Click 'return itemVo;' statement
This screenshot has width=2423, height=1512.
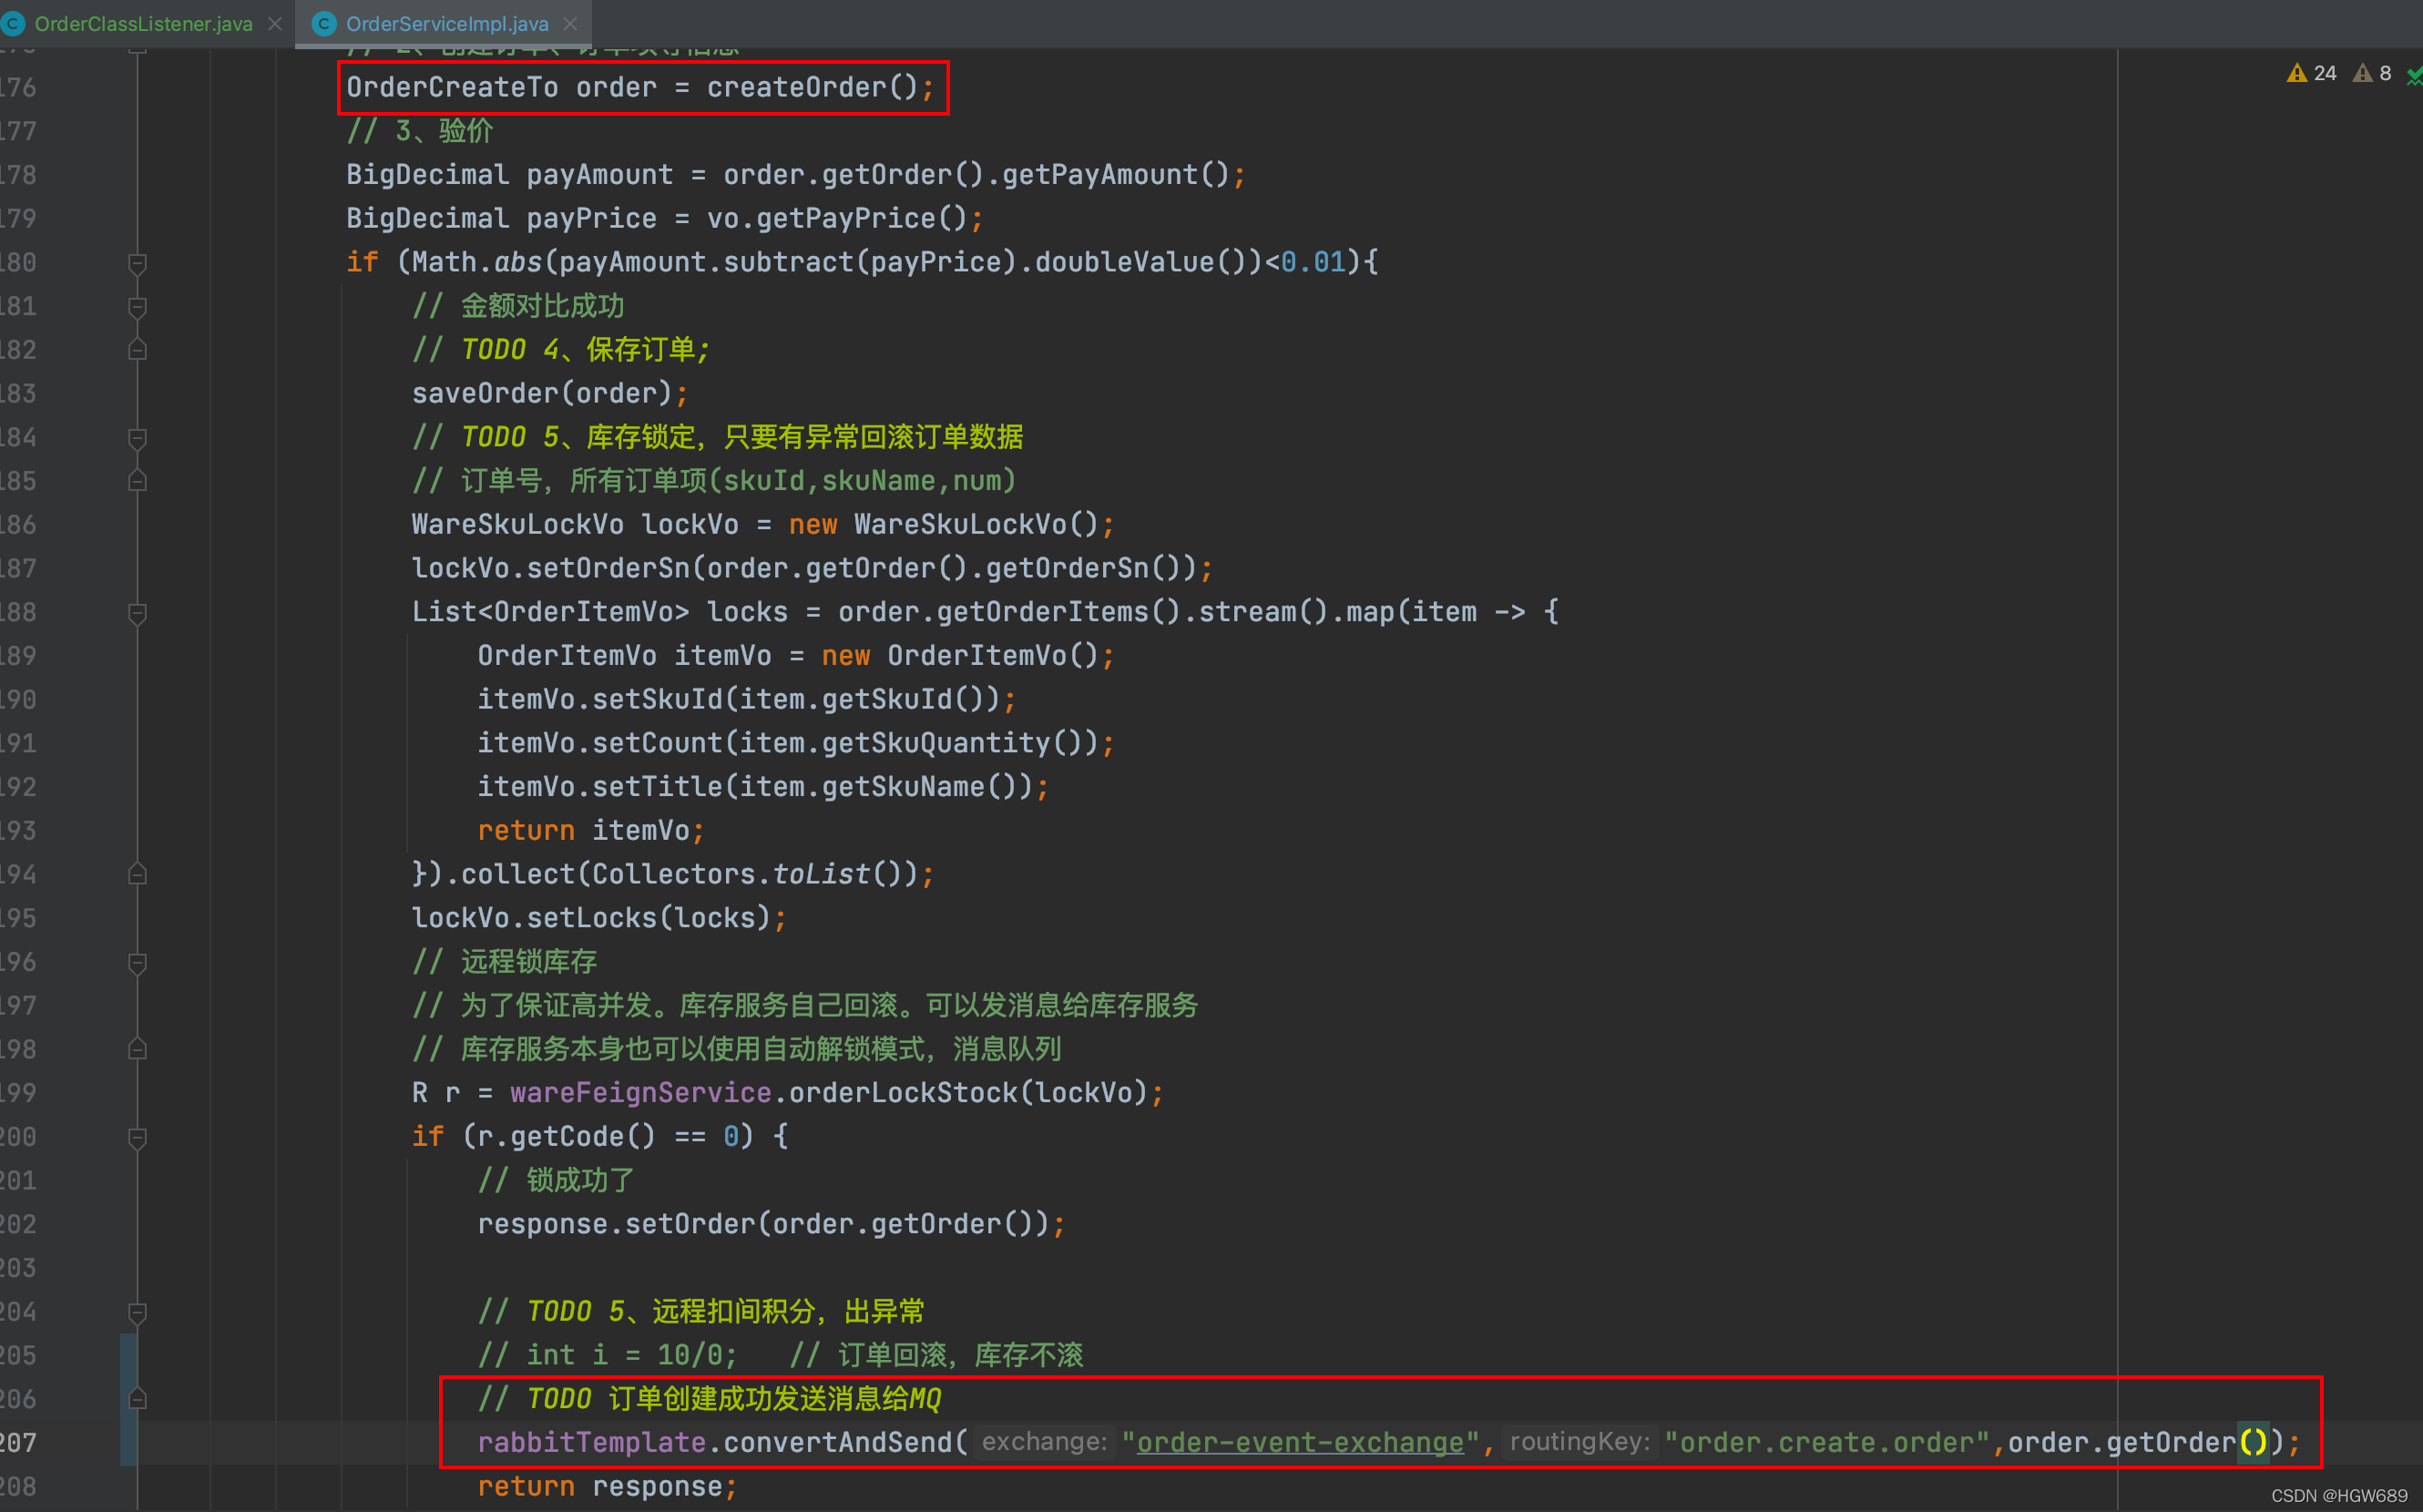[x=591, y=830]
